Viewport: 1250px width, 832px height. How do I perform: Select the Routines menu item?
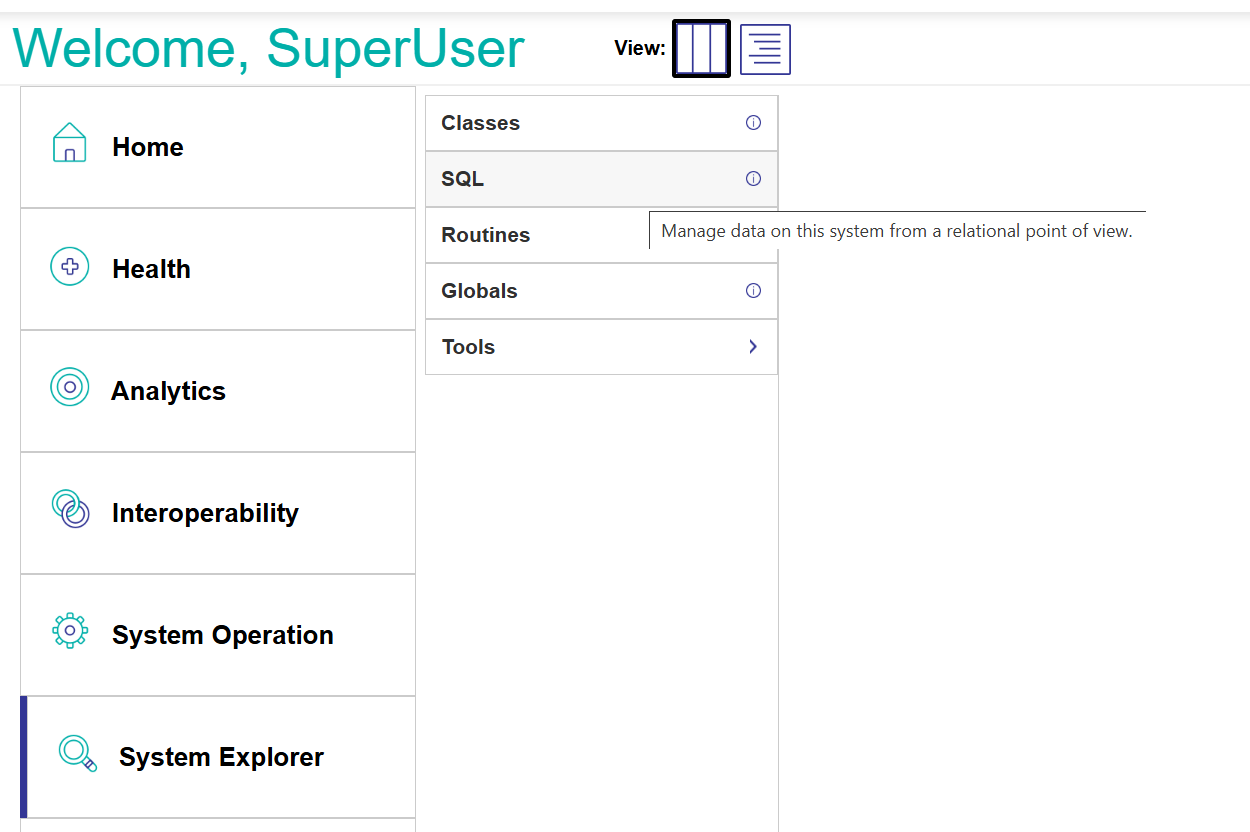coord(486,235)
